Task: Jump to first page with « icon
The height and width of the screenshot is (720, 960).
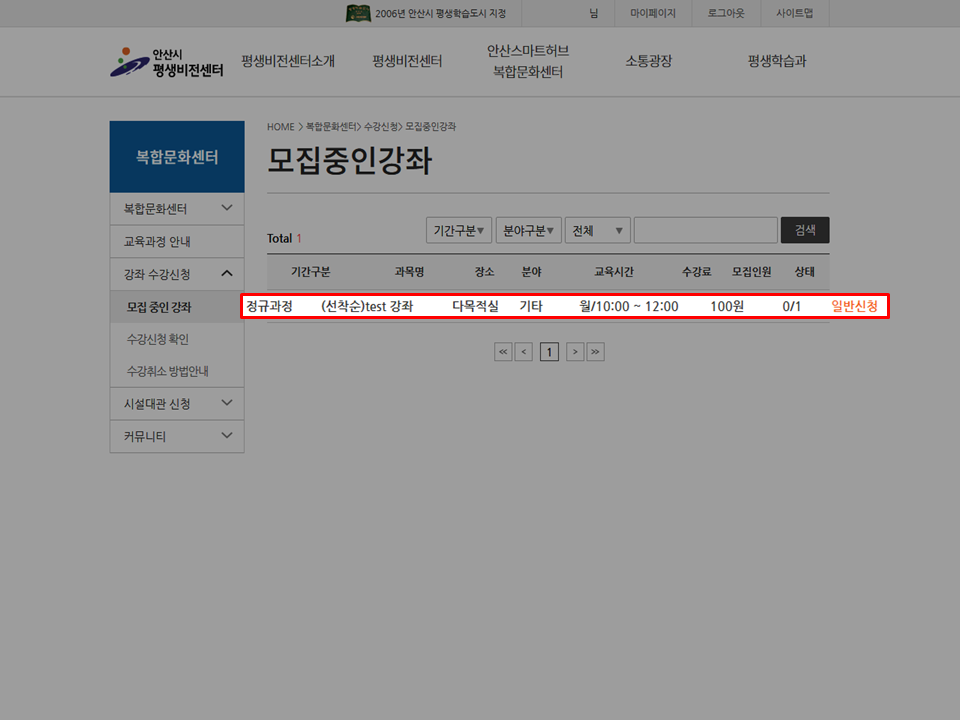Action: (x=503, y=351)
